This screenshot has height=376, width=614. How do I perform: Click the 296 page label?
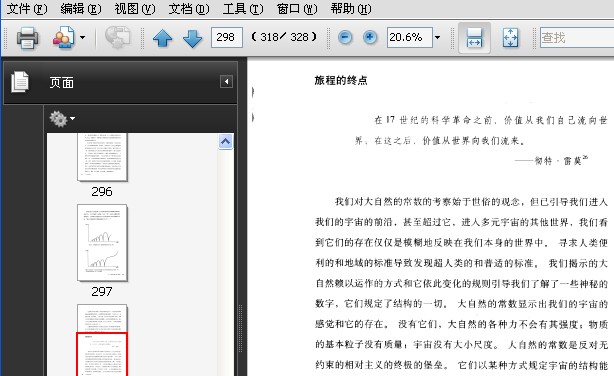tap(102, 192)
